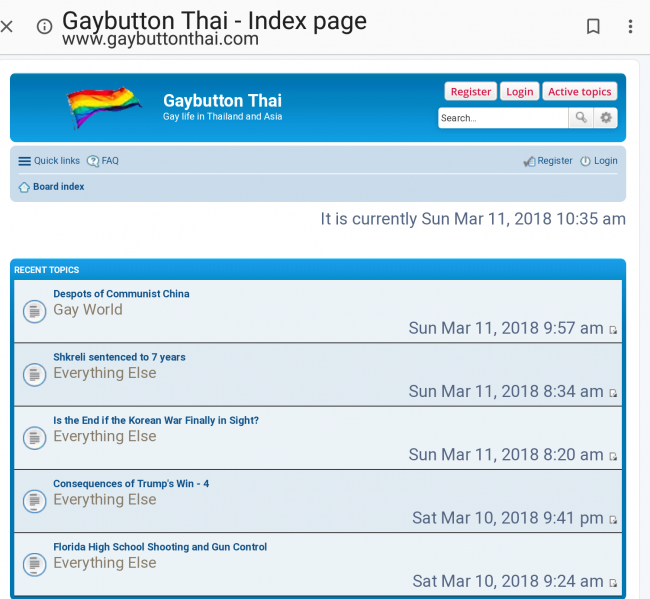Open Everything Else forum under Trump's Win topic

coord(105,500)
